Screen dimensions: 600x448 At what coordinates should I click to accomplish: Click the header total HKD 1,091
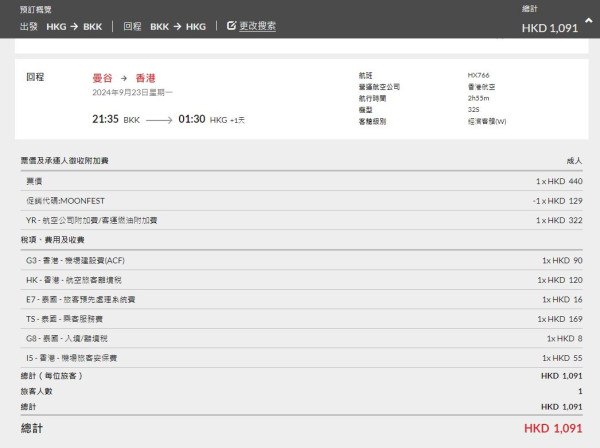[x=550, y=27]
